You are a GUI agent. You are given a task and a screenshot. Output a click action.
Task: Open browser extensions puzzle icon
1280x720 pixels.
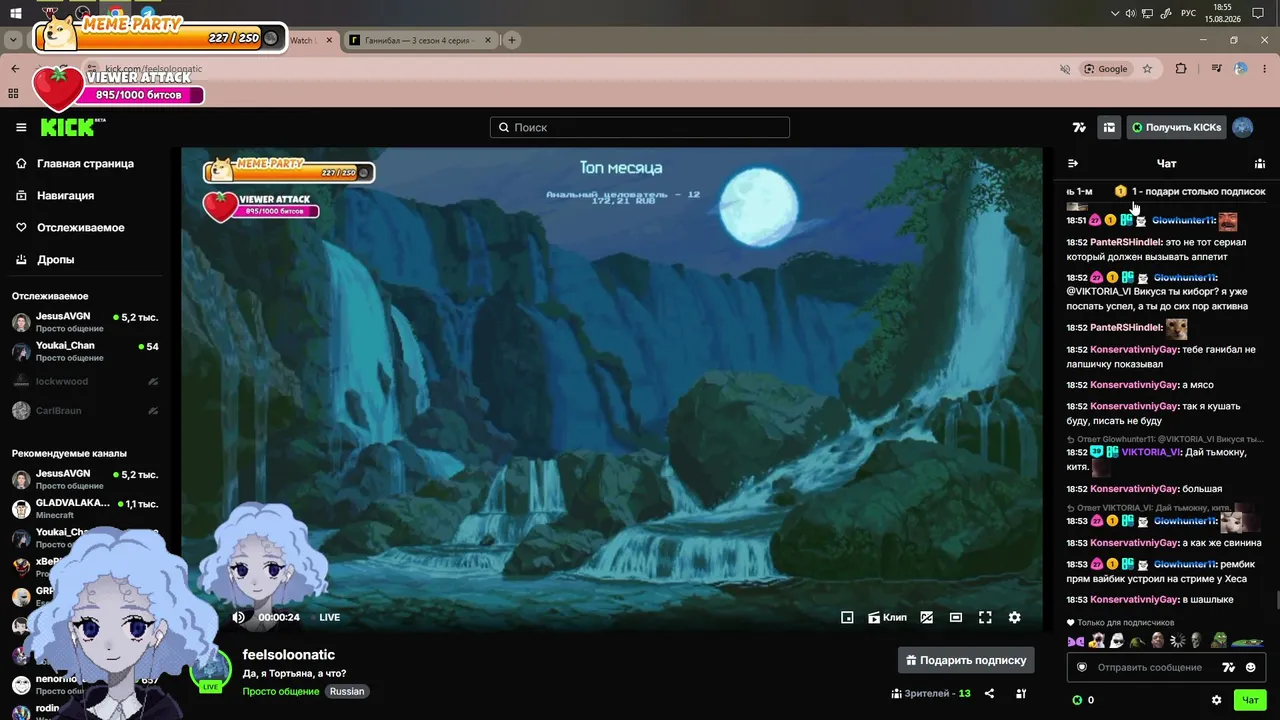[1181, 69]
